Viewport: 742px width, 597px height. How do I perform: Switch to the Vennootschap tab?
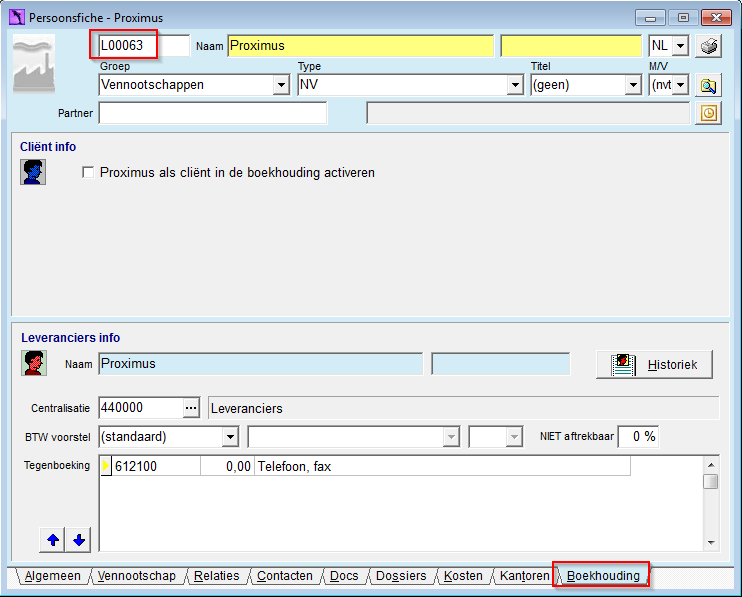[136, 576]
